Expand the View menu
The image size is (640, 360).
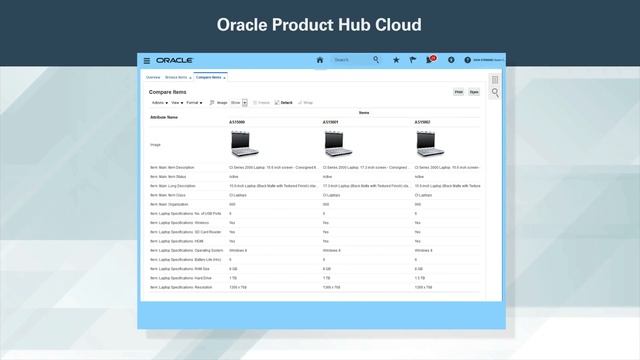177,103
